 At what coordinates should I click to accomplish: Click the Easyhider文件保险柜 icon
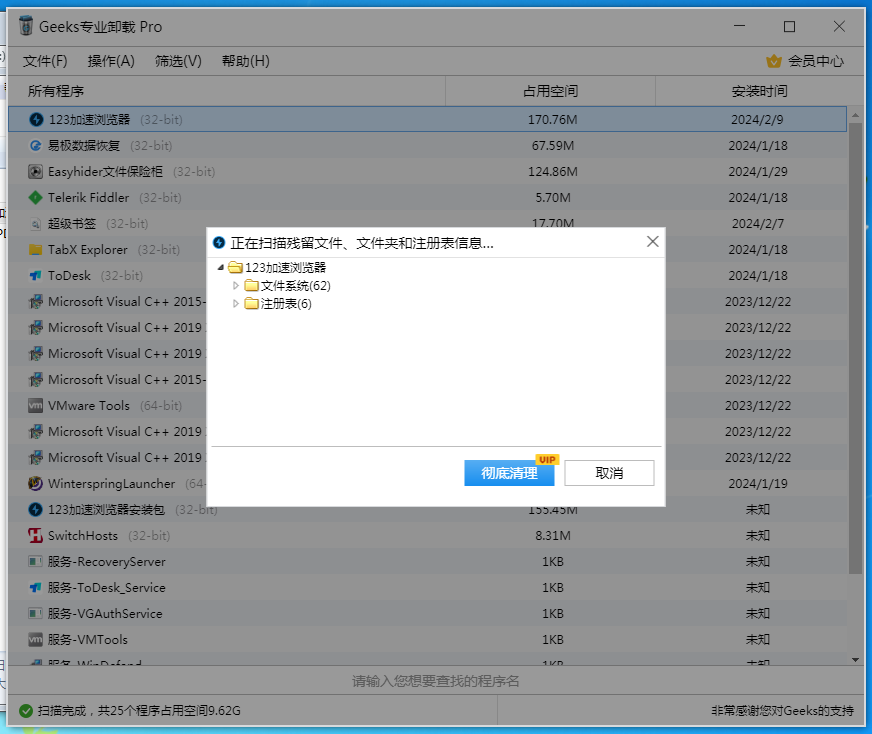tap(36, 172)
